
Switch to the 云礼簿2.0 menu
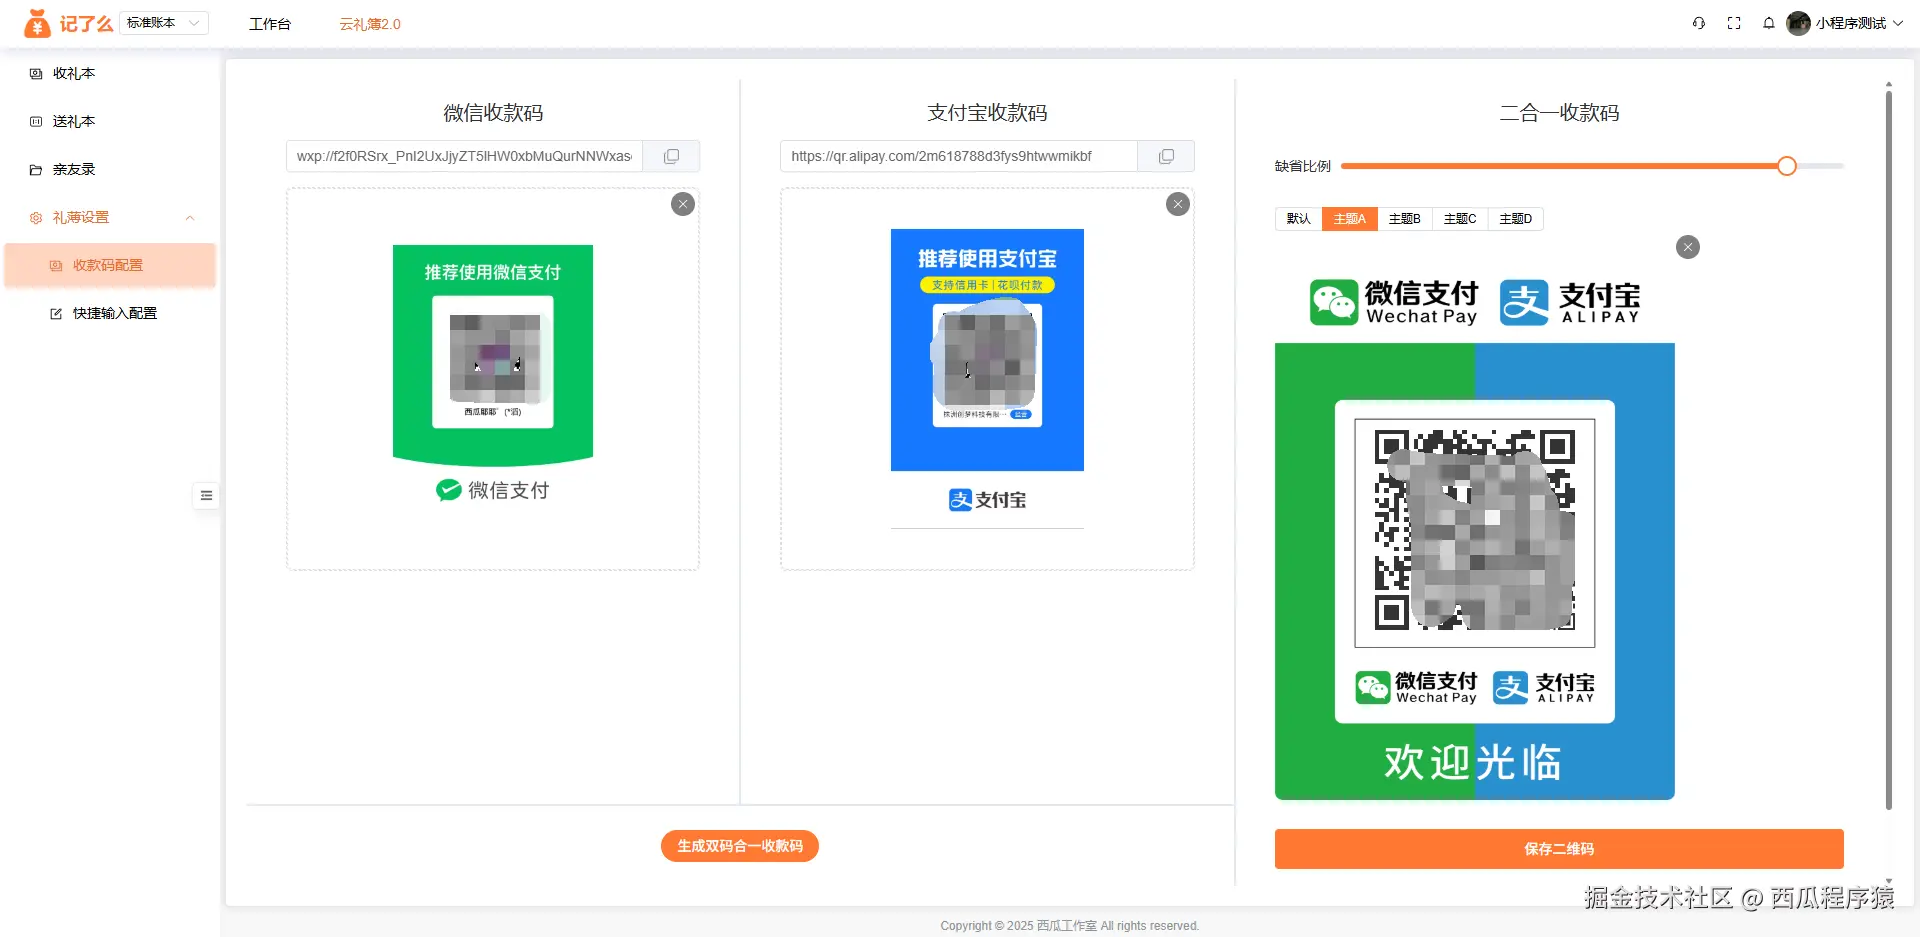[x=370, y=24]
